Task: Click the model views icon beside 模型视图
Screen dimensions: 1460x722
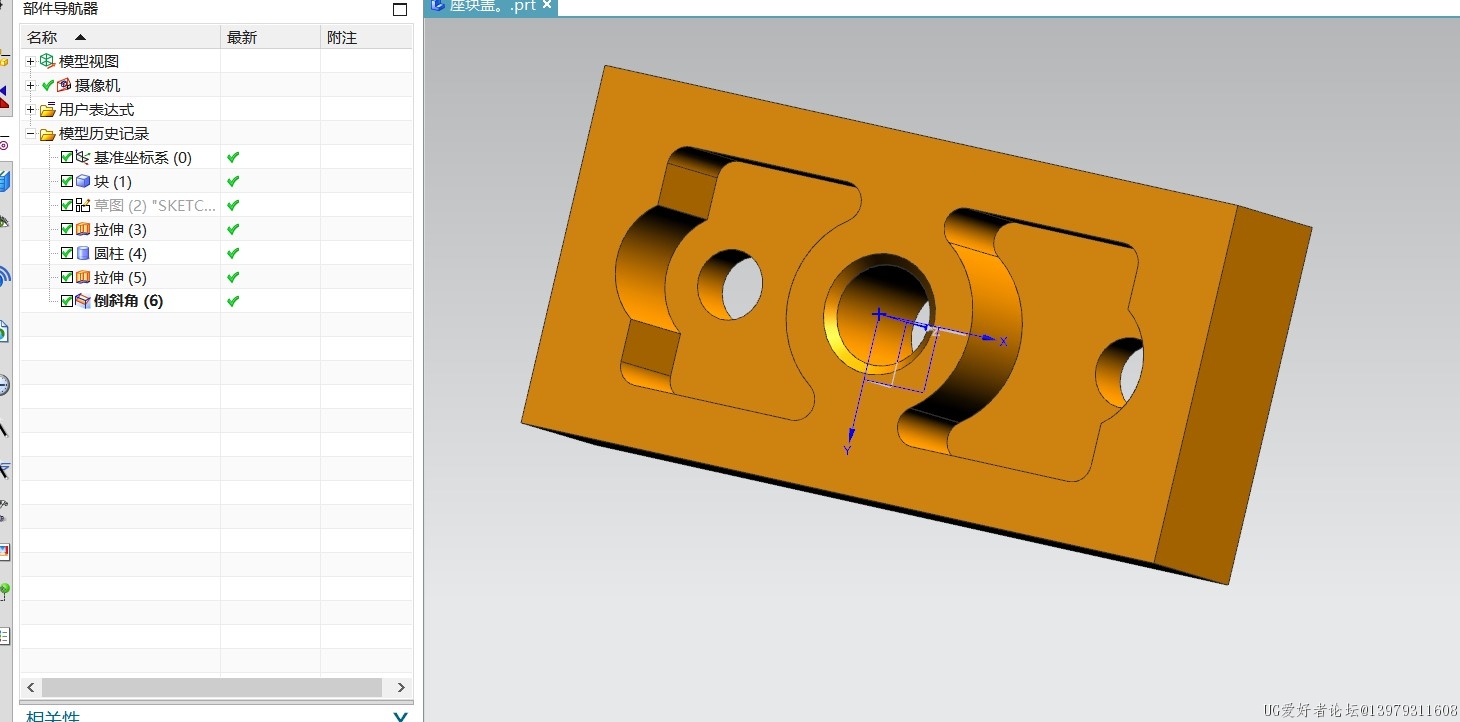Action: click(x=47, y=61)
